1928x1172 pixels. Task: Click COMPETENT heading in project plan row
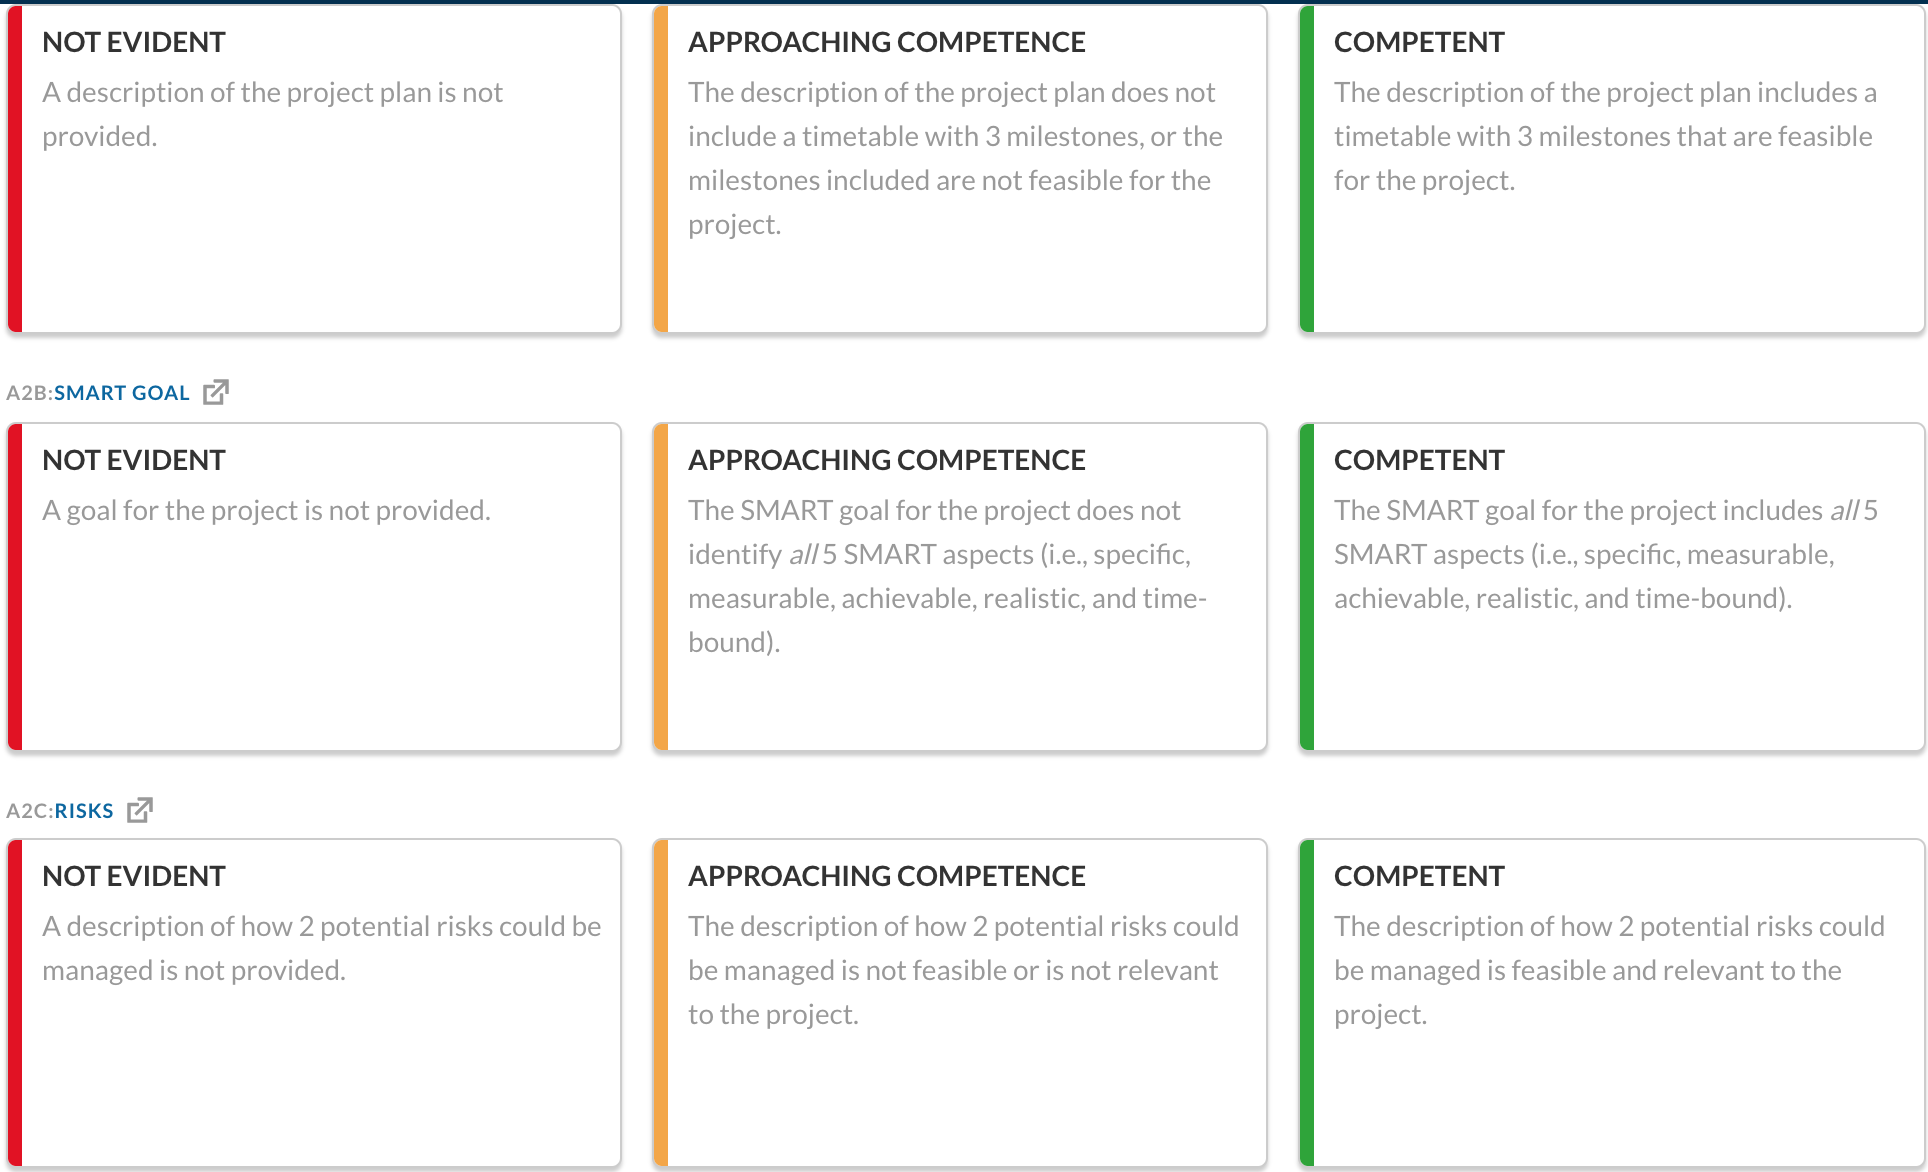1419,42
